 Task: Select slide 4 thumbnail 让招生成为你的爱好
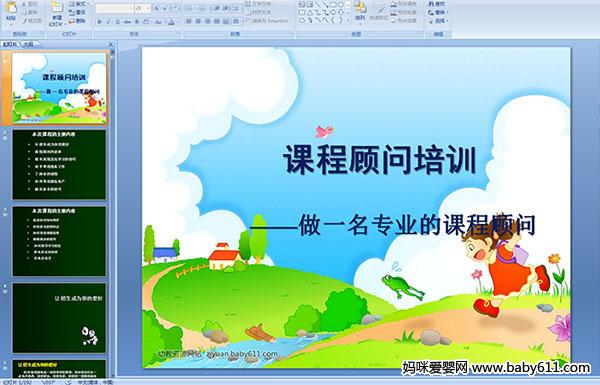[x=59, y=318]
